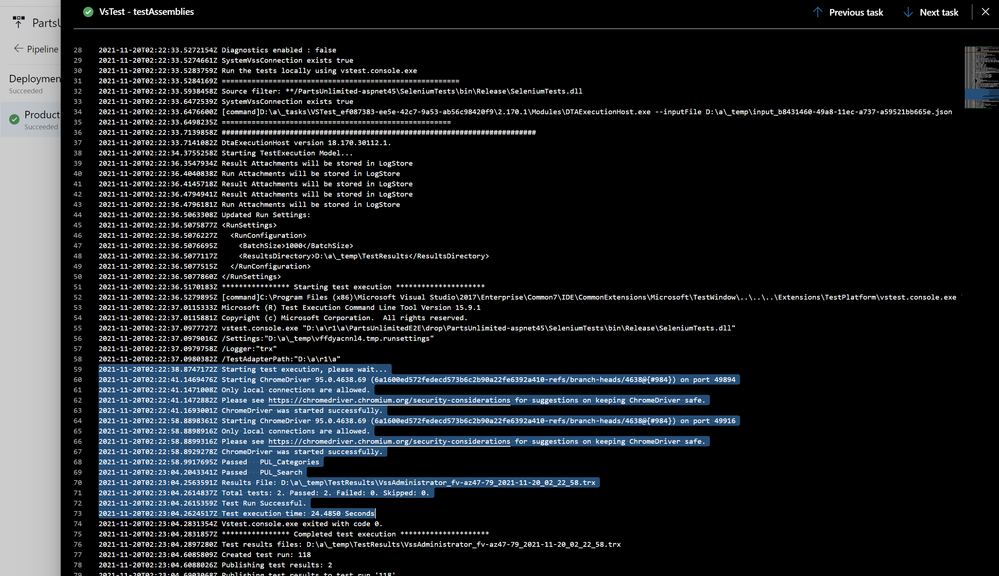
Task: Click the Next task down-arrow icon
Action: click(x=908, y=12)
